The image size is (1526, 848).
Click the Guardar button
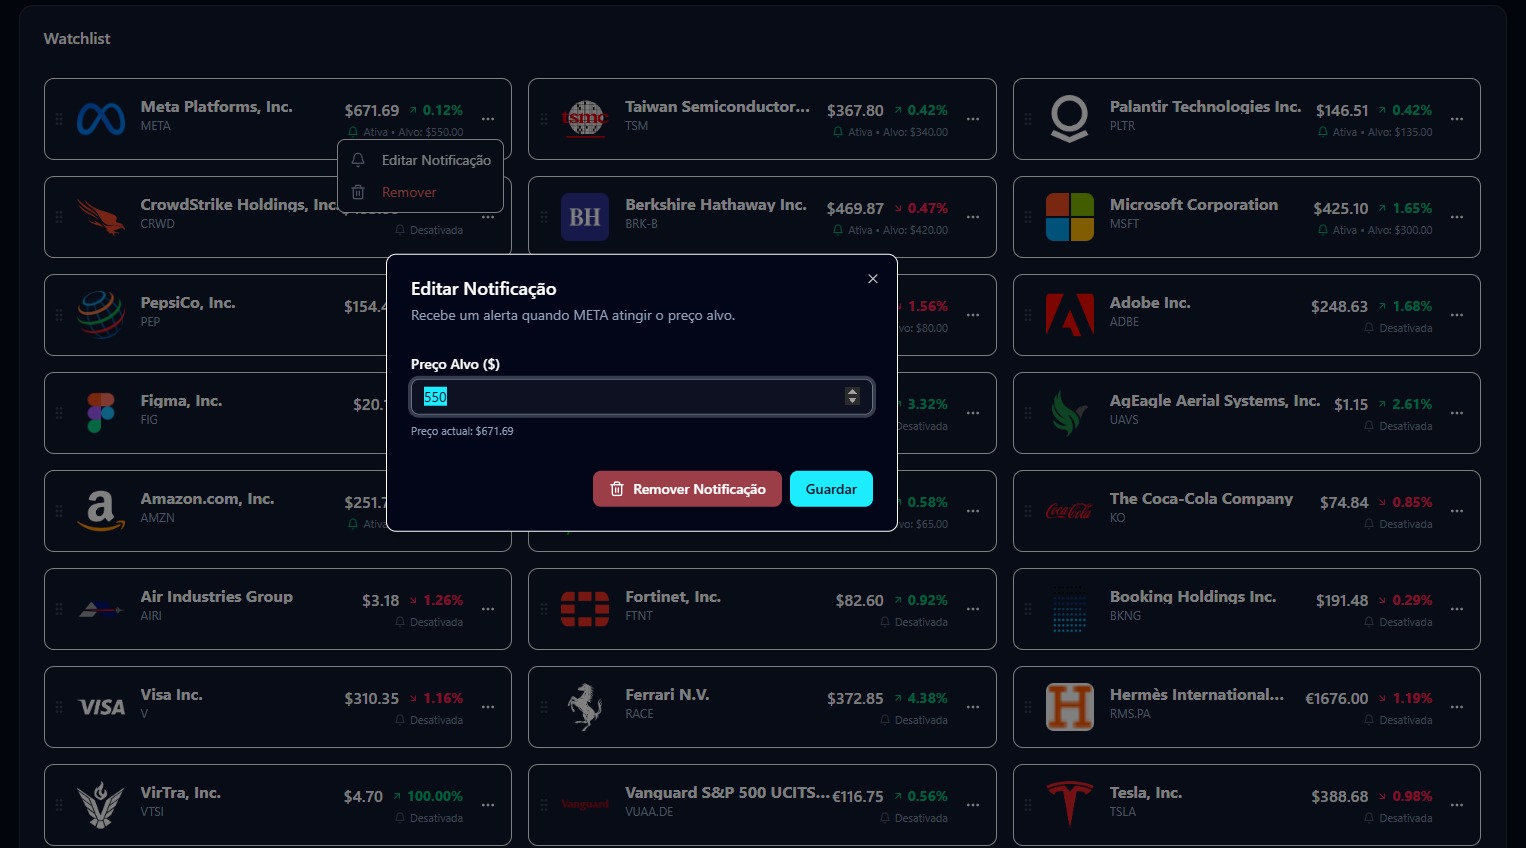pyautogui.click(x=831, y=489)
